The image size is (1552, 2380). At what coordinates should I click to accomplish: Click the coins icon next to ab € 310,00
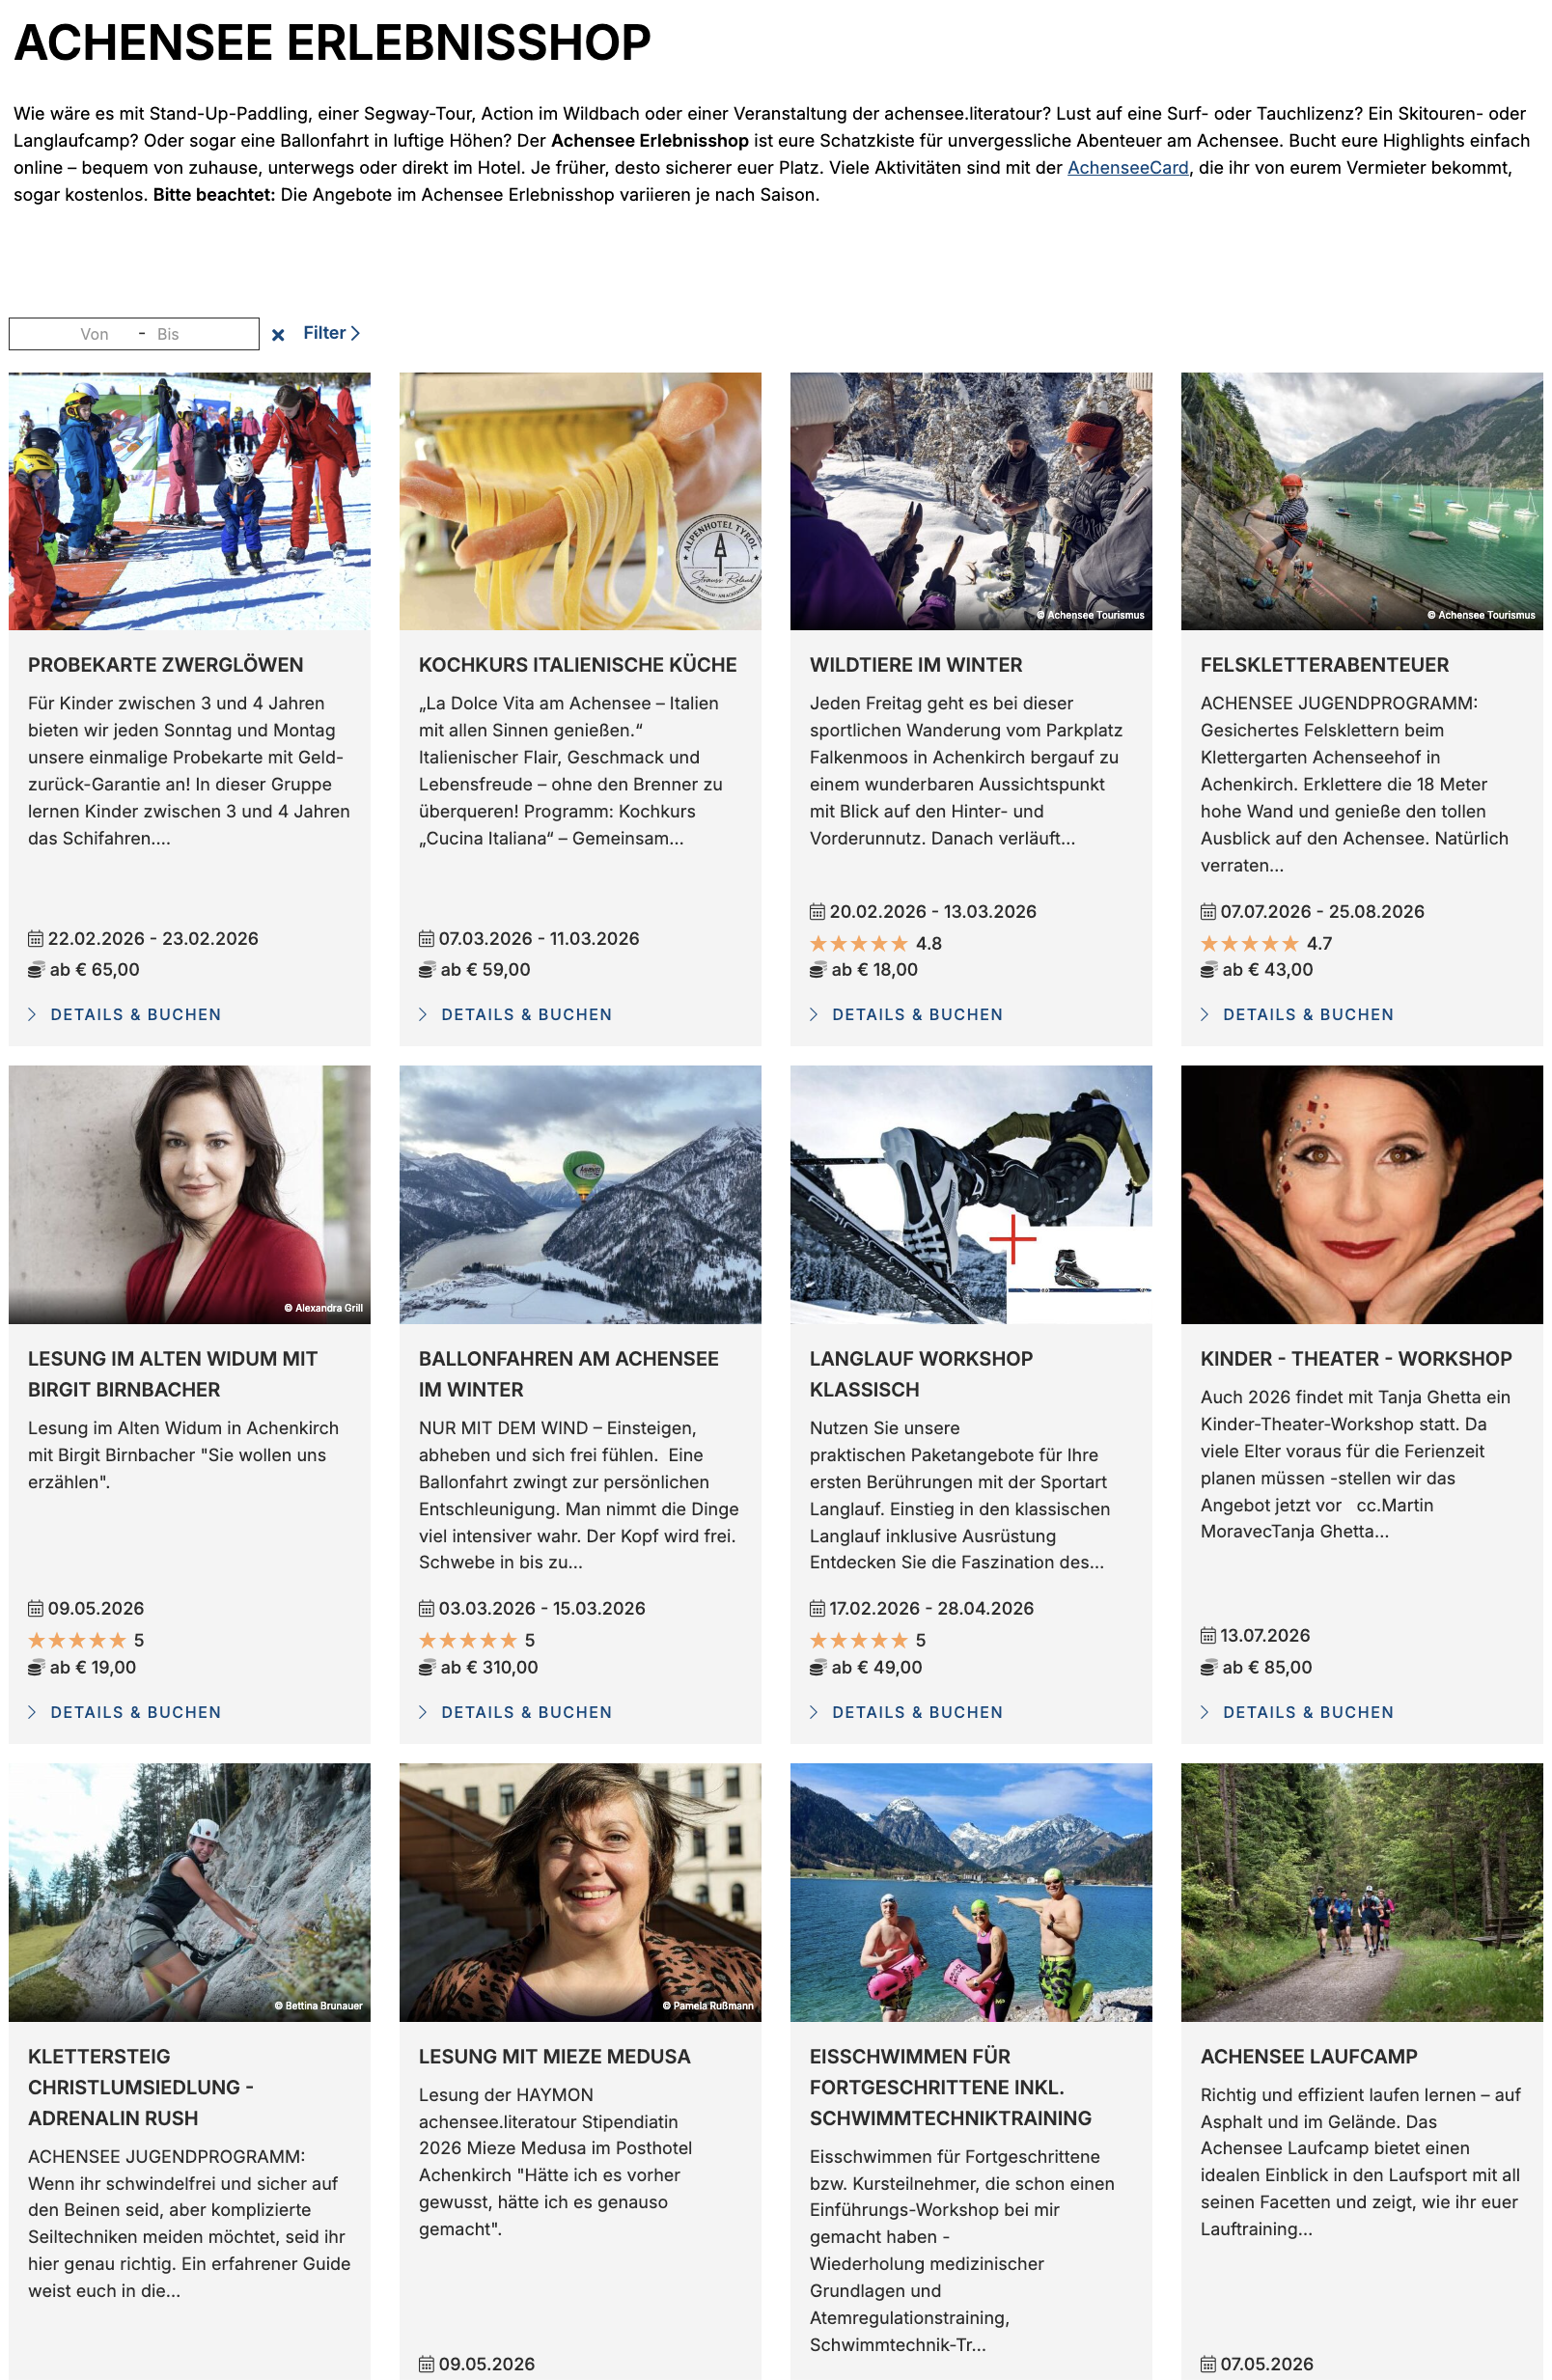427,1667
